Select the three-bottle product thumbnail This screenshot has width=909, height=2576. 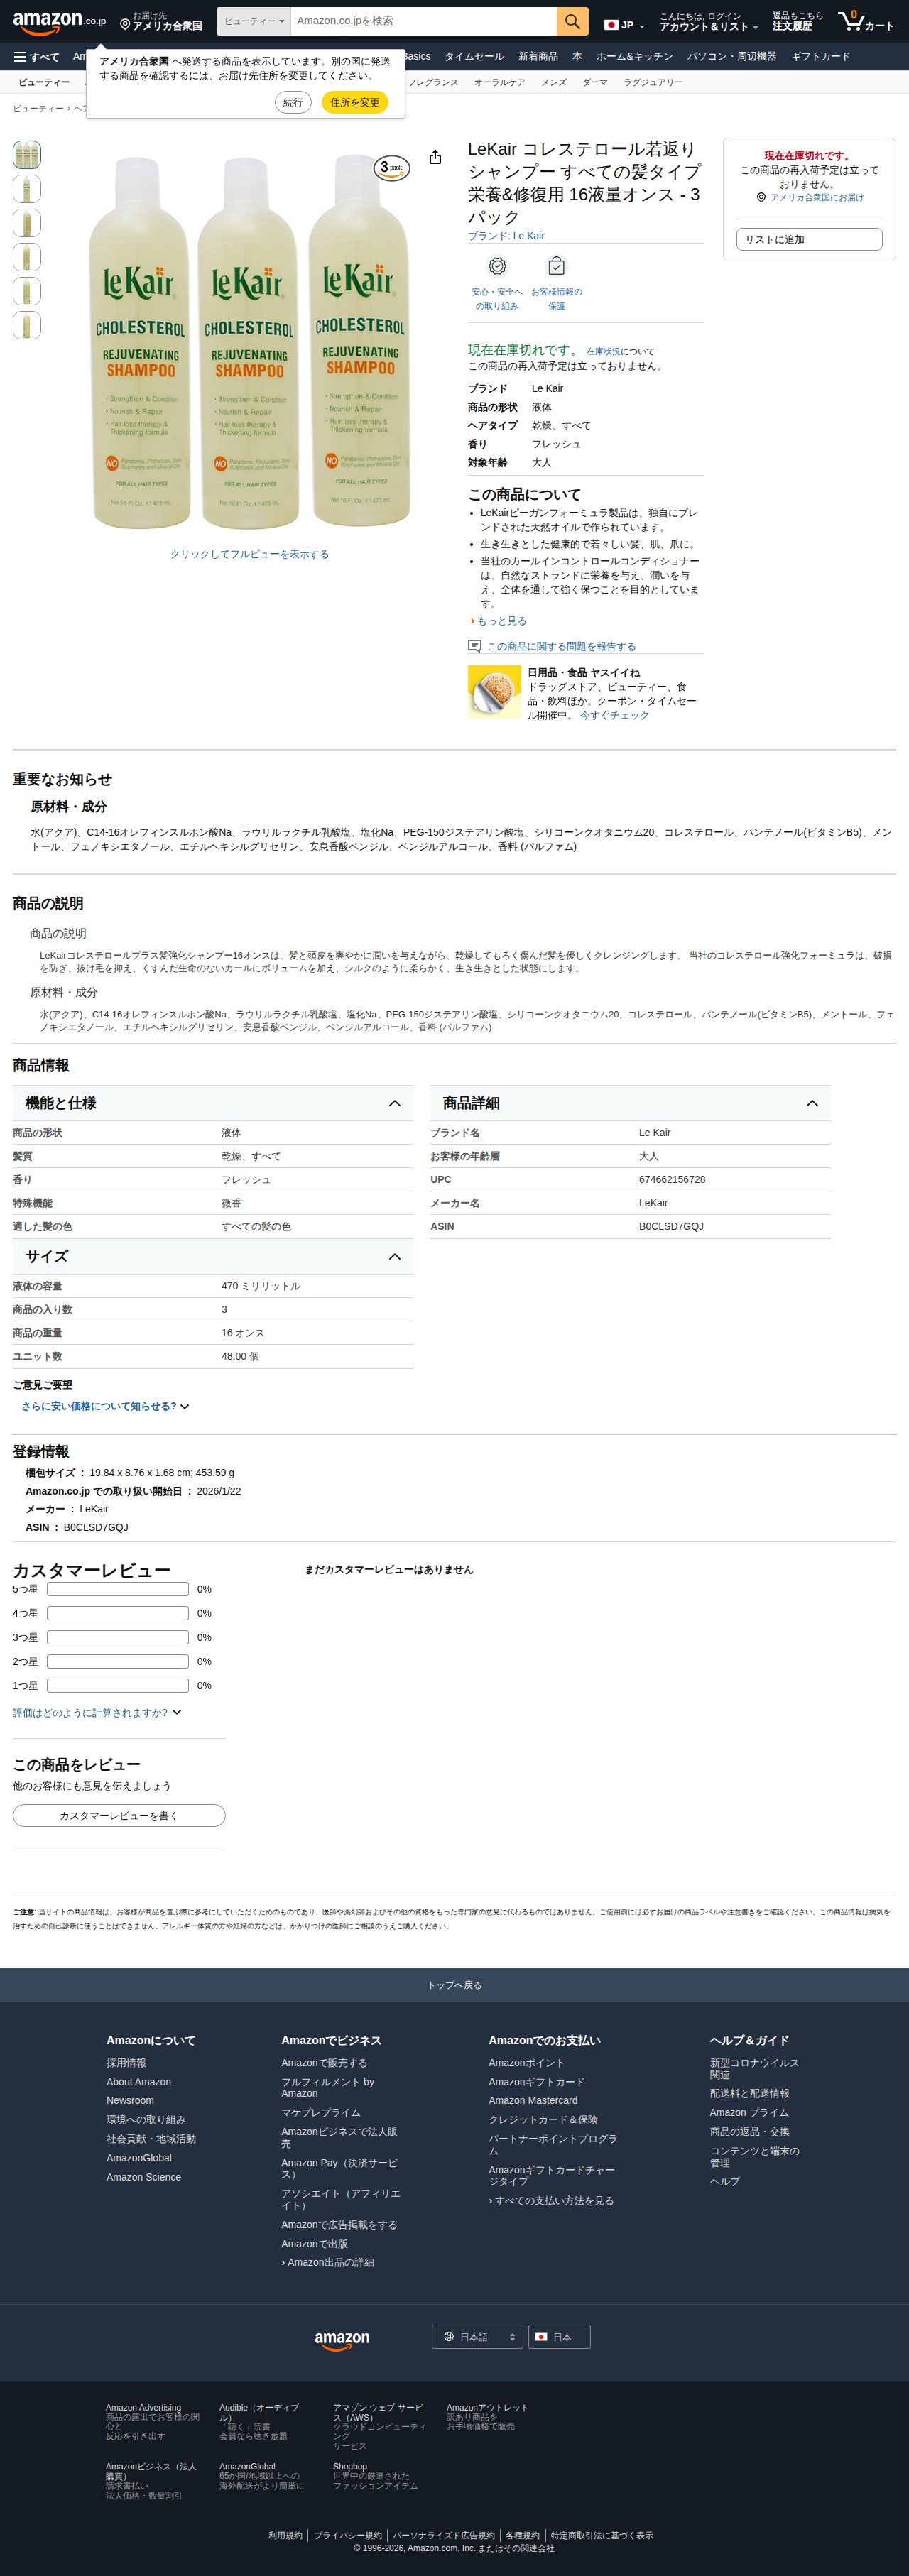pyautogui.click(x=27, y=155)
